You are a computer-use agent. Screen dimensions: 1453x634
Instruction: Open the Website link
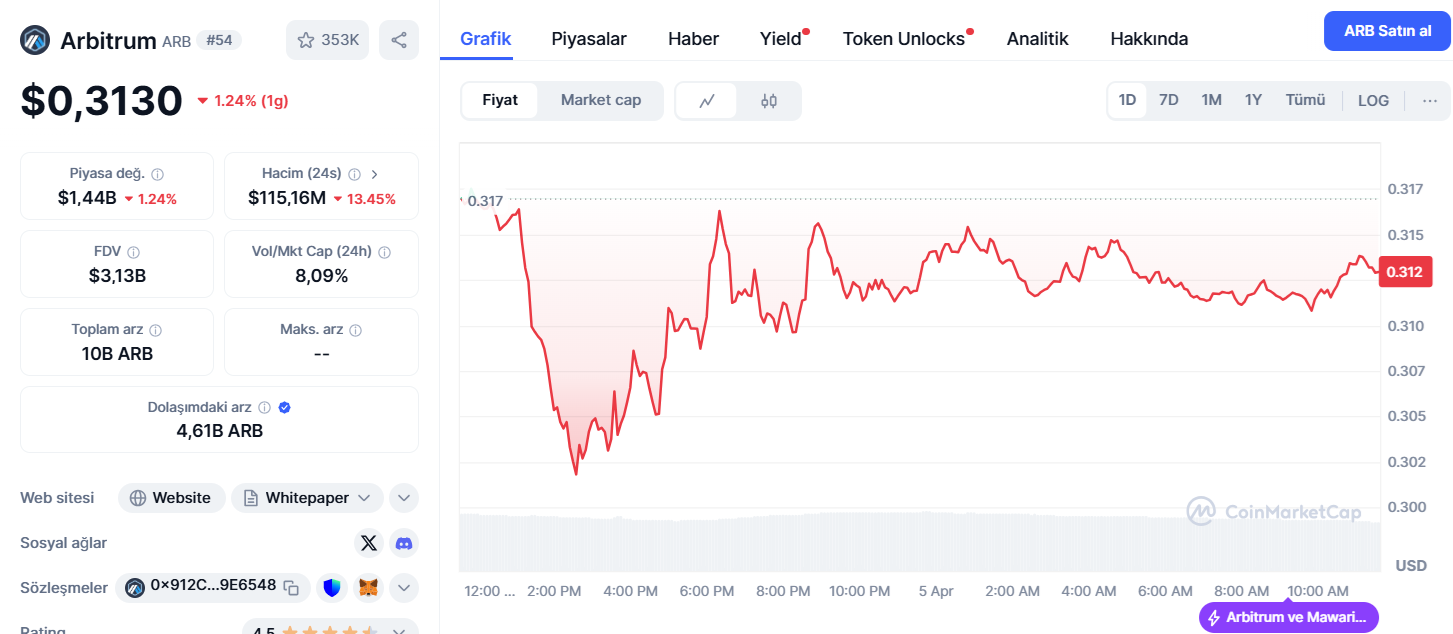click(x=171, y=497)
